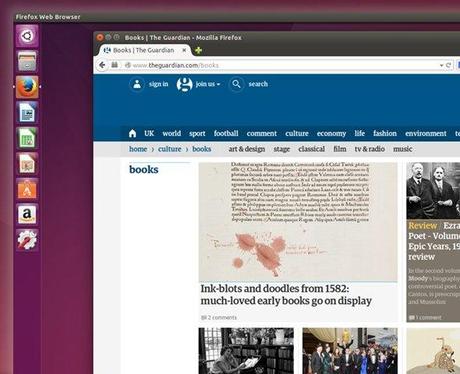Open the black-and-white library reader thumbnail

click(246, 351)
